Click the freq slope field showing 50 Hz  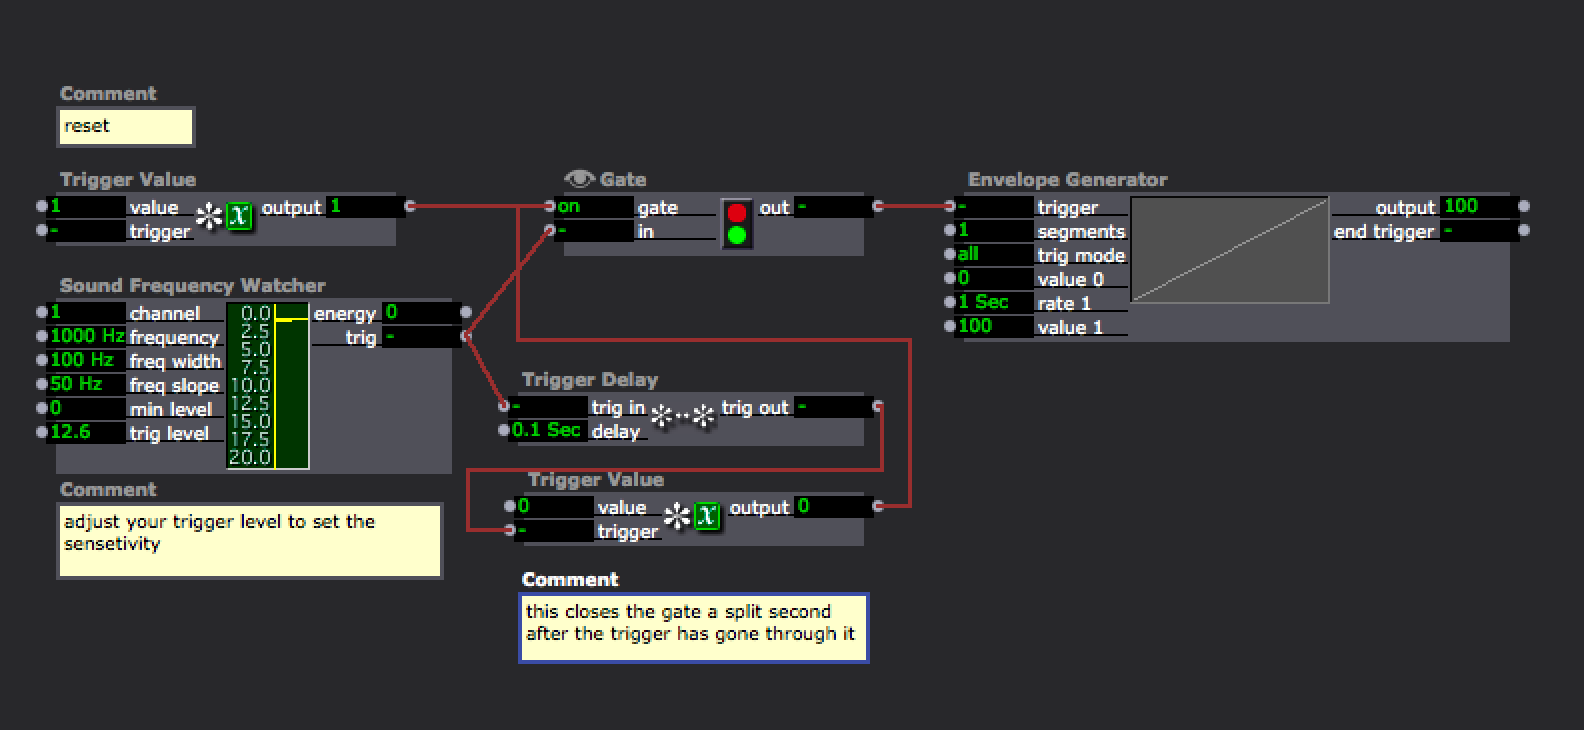coord(87,385)
